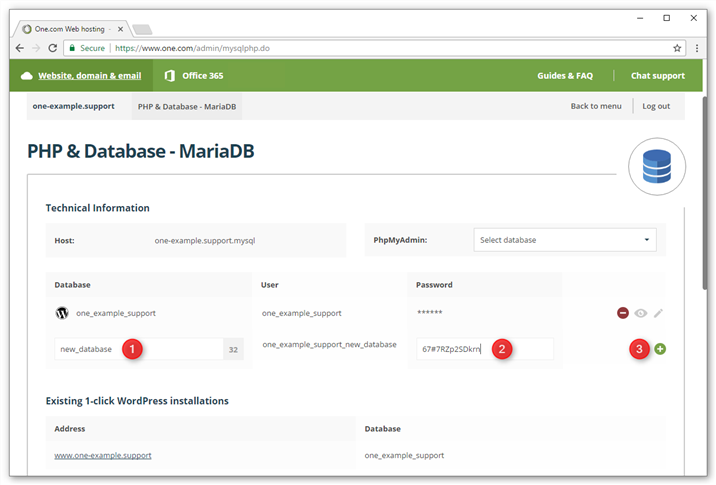Screen dimensions: 716x485
Task: Open a new browser tab
Action: 142,30
